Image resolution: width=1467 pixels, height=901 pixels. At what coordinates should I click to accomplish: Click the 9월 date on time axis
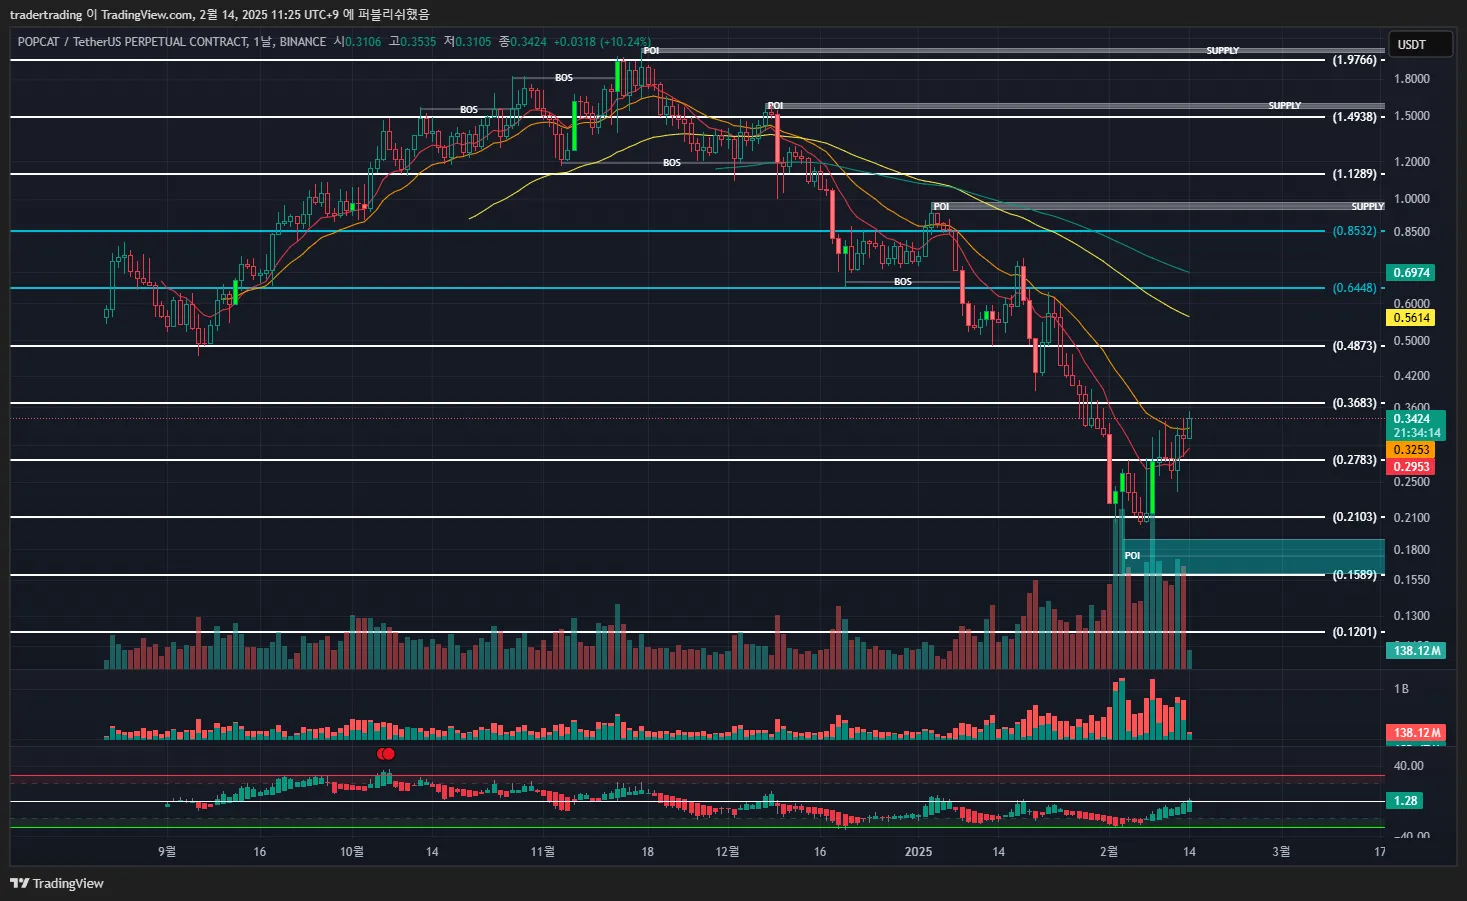(167, 852)
